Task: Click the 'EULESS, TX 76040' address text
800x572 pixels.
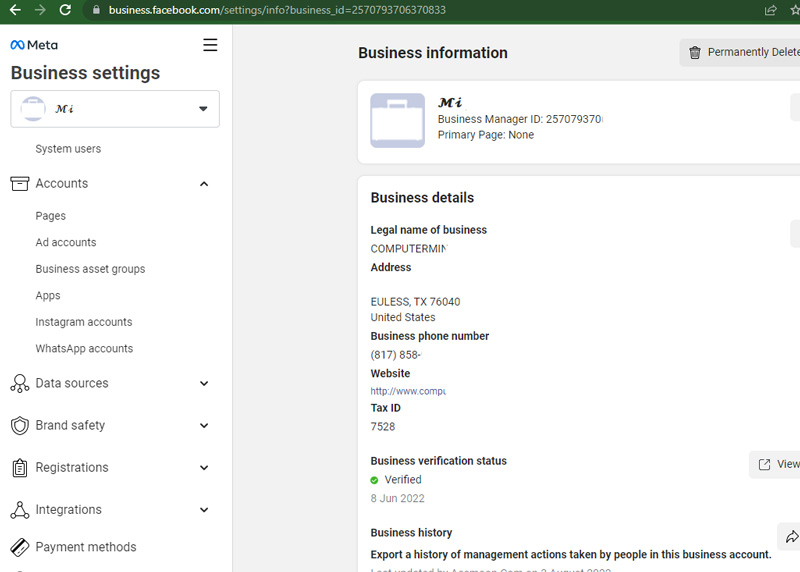Action: point(415,302)
